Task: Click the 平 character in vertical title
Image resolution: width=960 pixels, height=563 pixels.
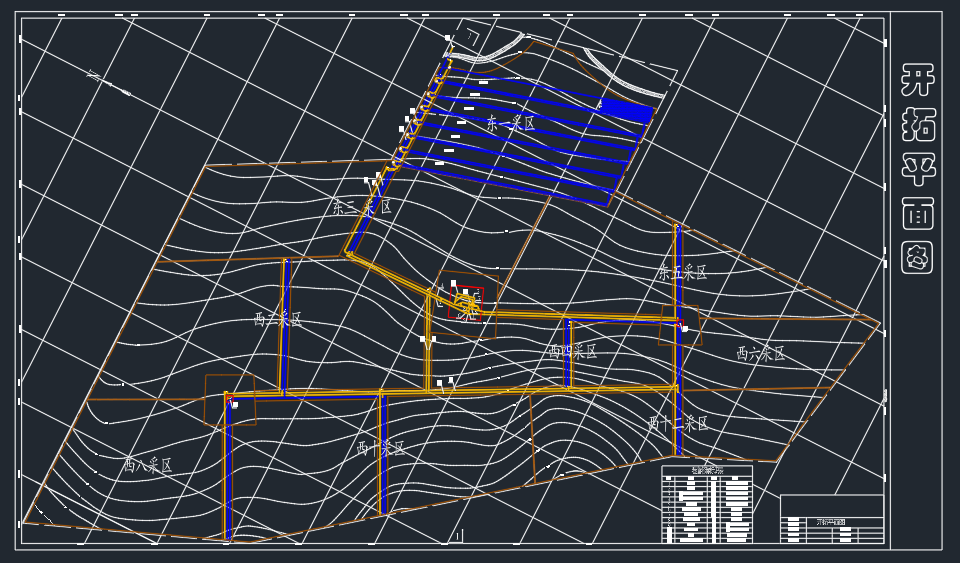Action: coord(917,169)
